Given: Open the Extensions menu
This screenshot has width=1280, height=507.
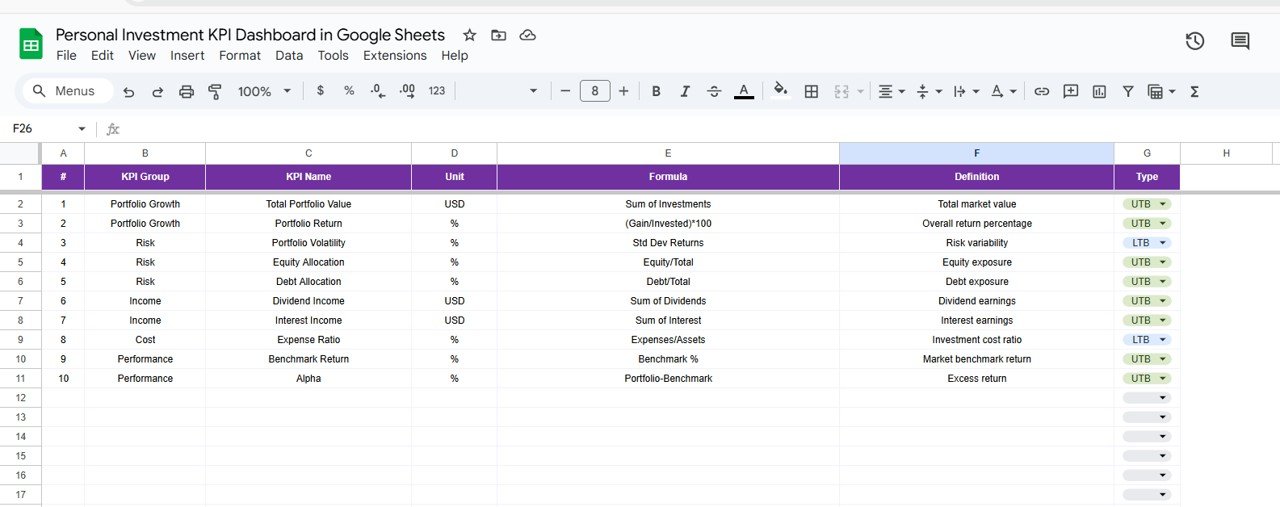Looking at the screenshot, I should [x=394, y=56].
